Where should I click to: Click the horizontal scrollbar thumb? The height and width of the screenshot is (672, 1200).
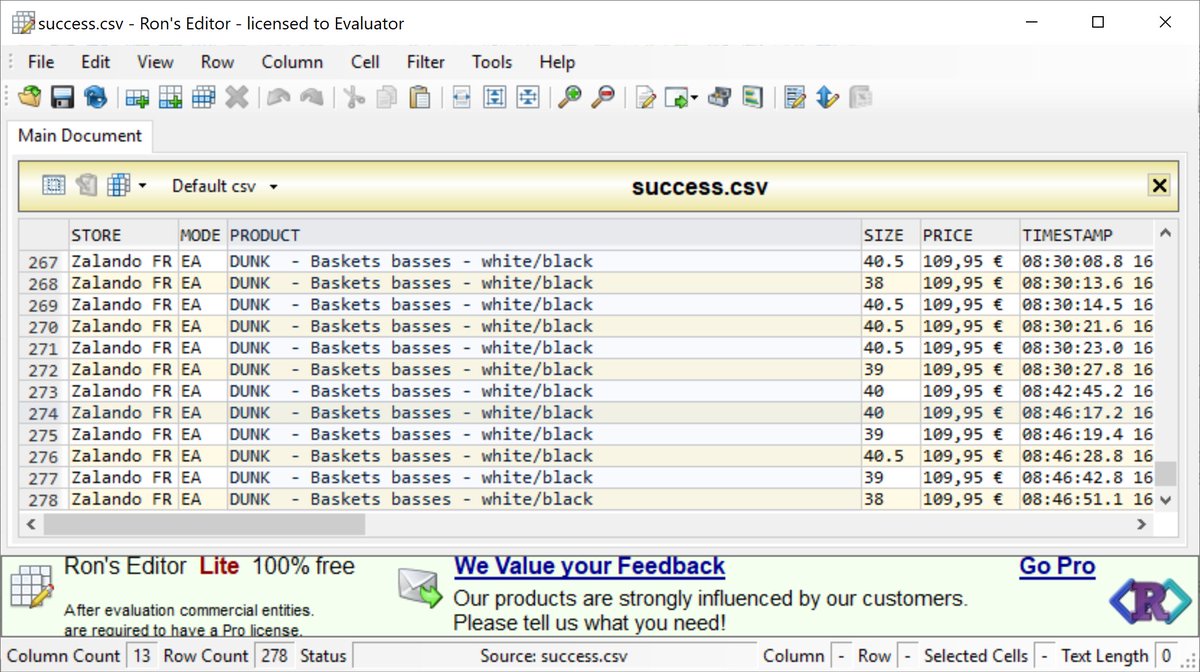tap(204, 523)
